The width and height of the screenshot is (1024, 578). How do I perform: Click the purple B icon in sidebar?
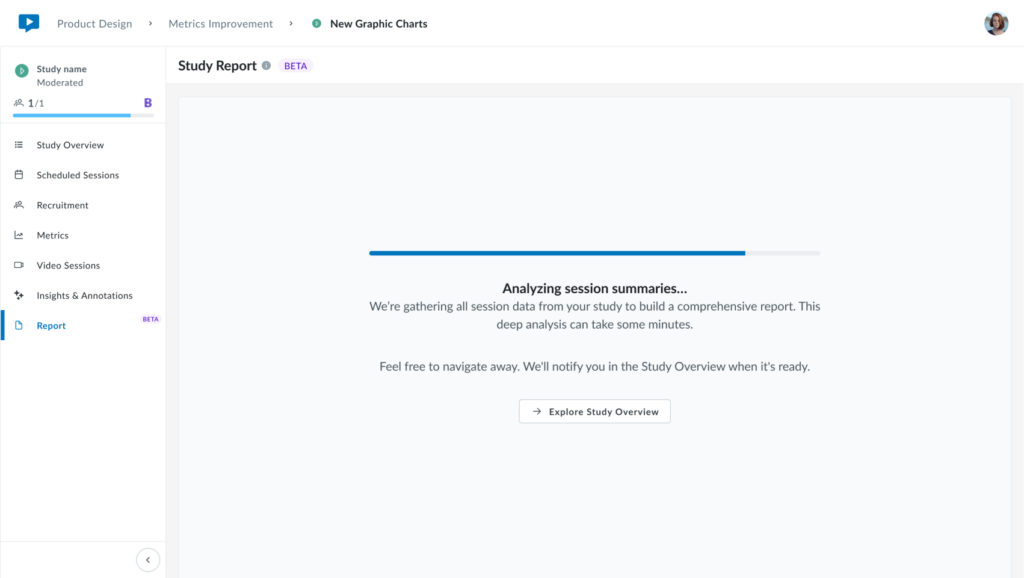pyautogui.click(x=148, y=103)
